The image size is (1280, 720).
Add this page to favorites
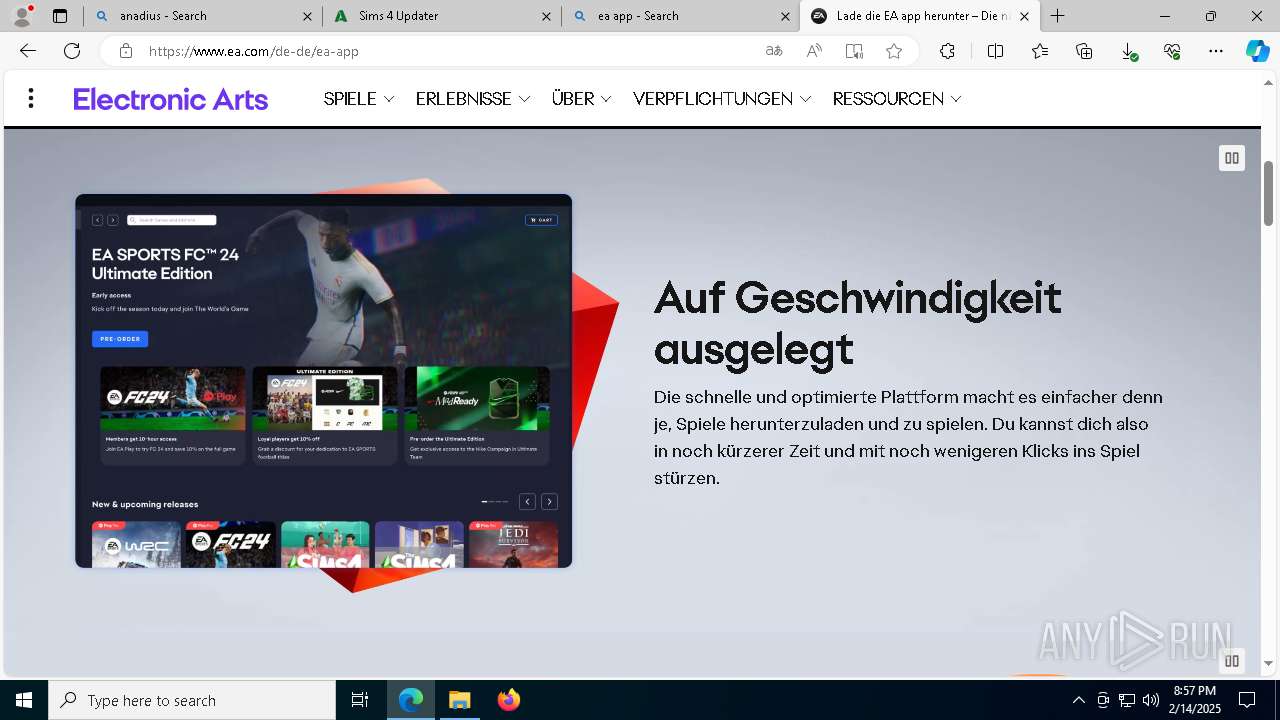pyautogui.click(x=894, y=51)
